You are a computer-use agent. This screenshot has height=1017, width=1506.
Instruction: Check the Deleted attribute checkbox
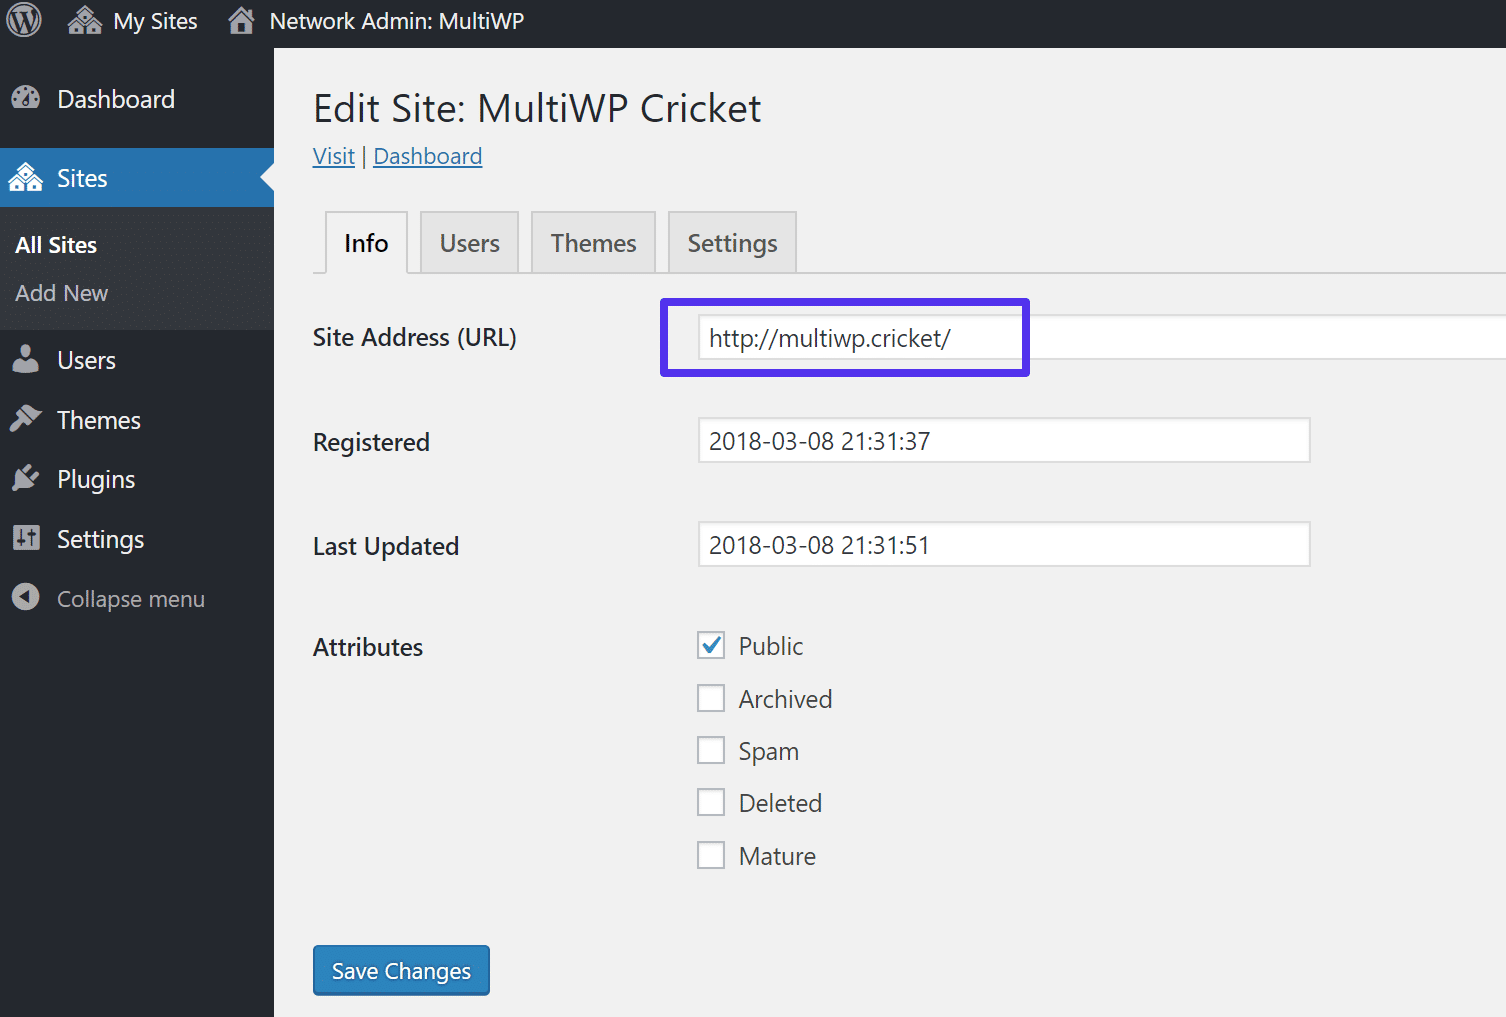[x=711, y=802]
